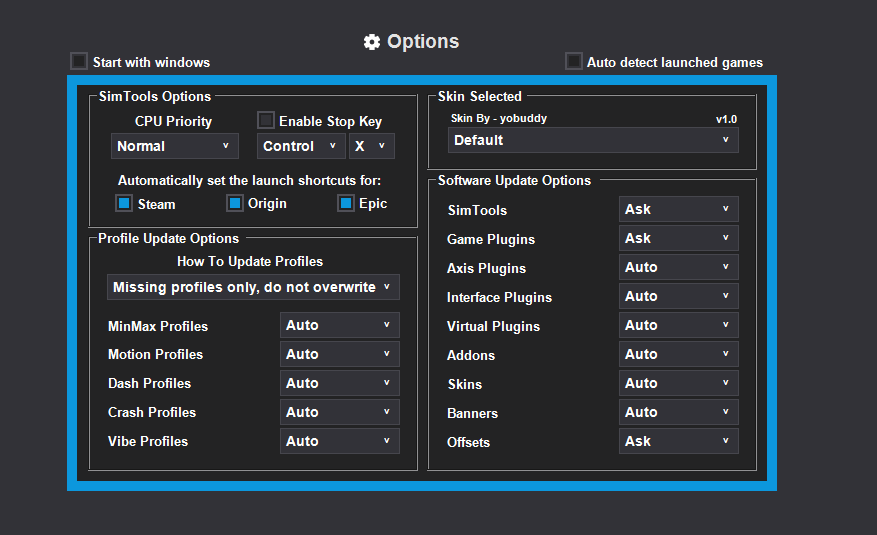Open the SimTools software update dropdown
The image size is (877, 535).
pyautogui.click(x=678, y=209)
